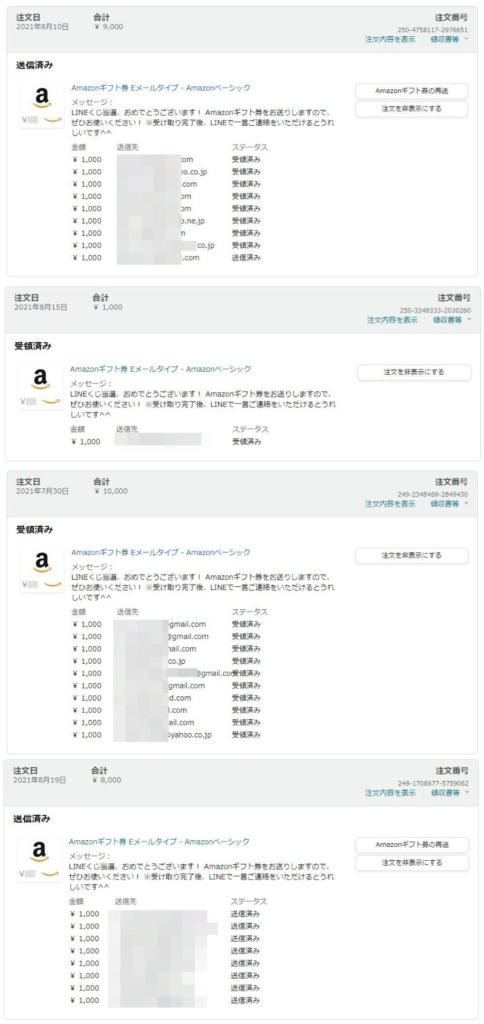Screen dimensions: 484x1024
Task: Click the total ¥ 9,000
Action: pos(108,27)
